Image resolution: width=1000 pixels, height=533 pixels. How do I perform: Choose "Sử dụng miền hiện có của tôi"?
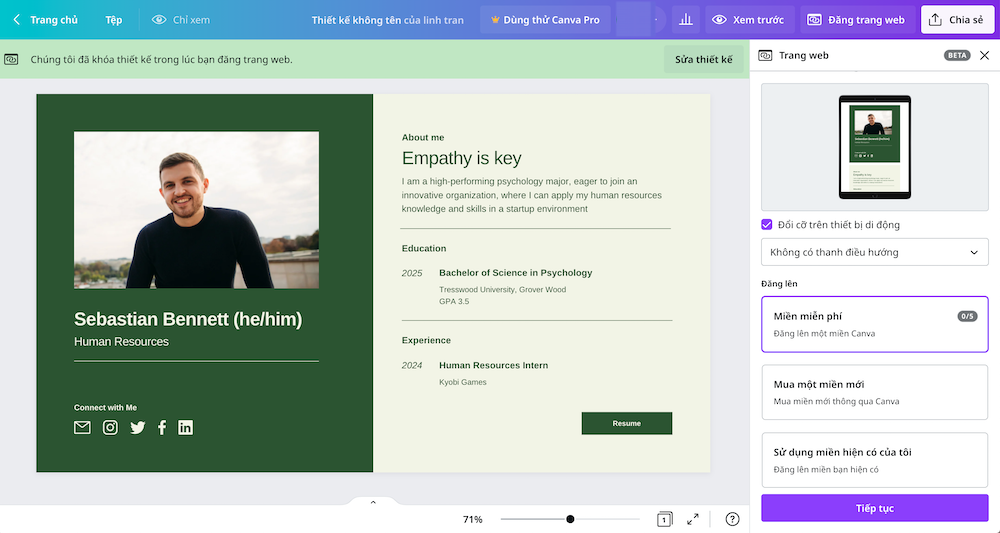pos(874,460)
